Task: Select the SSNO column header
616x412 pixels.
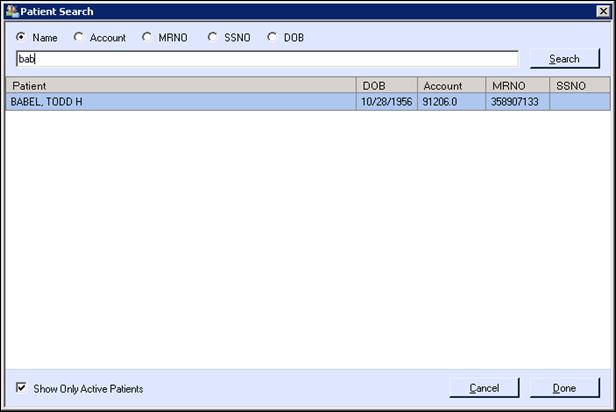Action: tap(578, 86)
